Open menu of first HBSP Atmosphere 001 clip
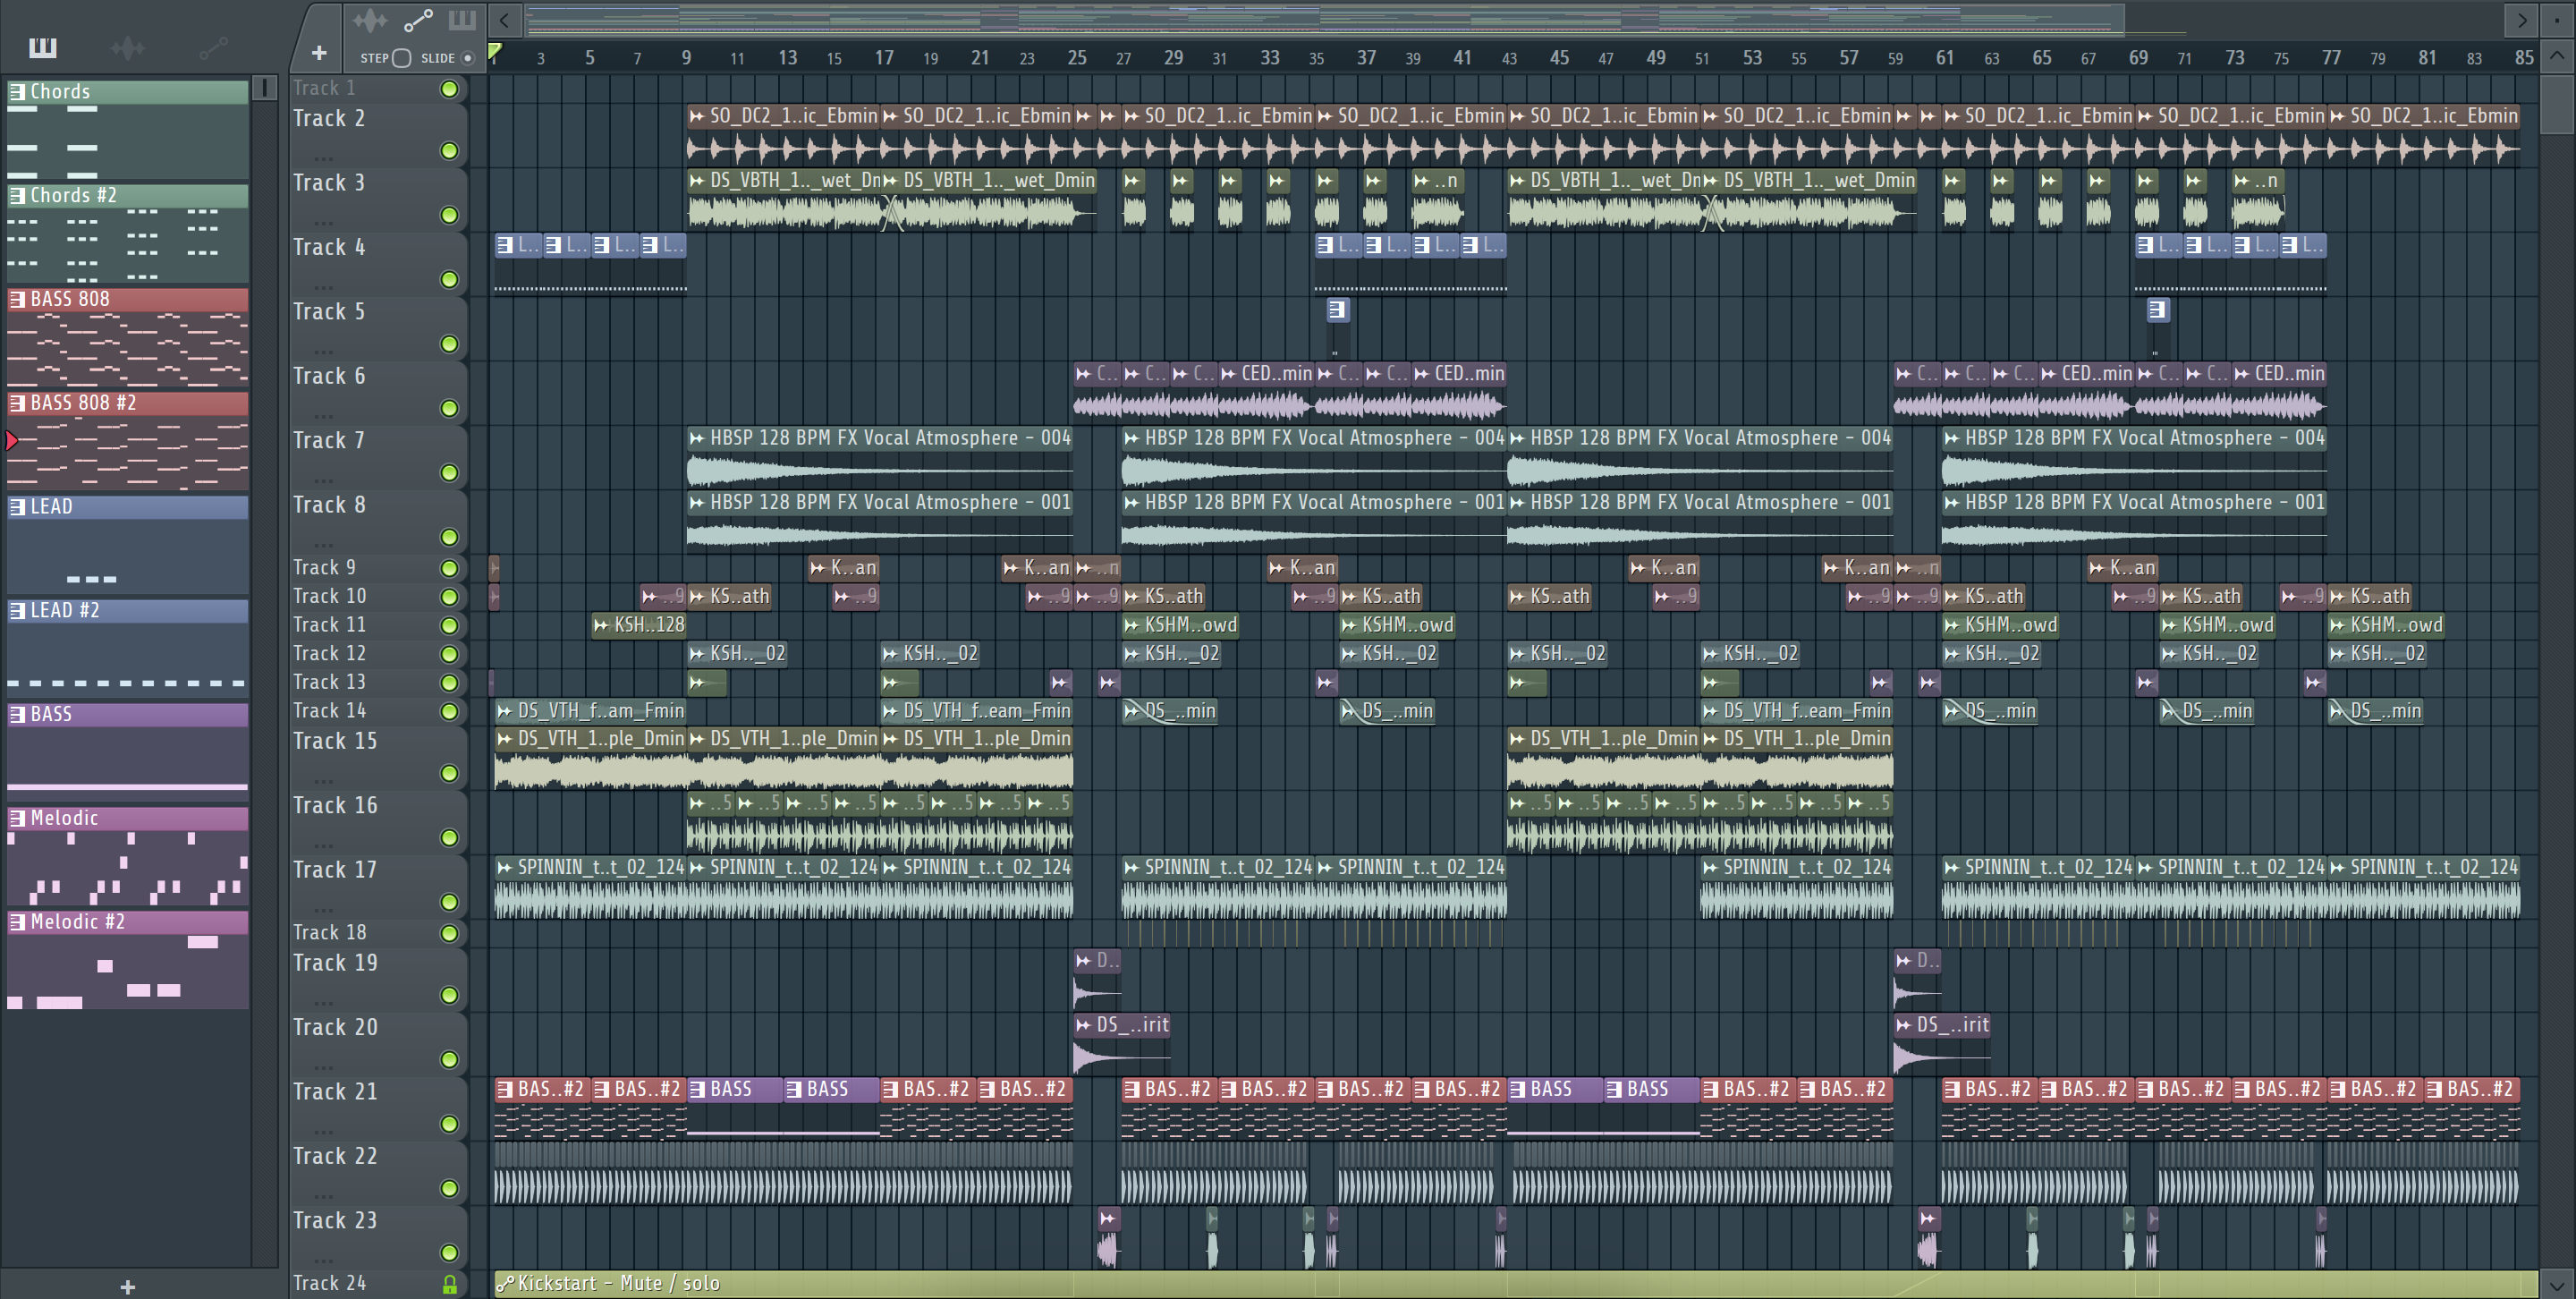Image resolution: width=2576 pixels, height=1299 pixels. pos(697,503)
